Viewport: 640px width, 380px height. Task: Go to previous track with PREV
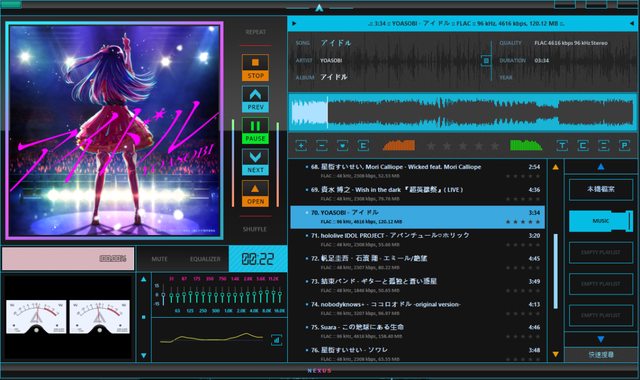[255, 99]
